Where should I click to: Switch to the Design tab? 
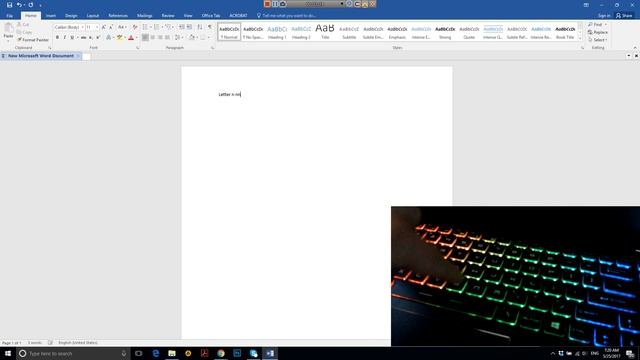[x=71, y=16]
